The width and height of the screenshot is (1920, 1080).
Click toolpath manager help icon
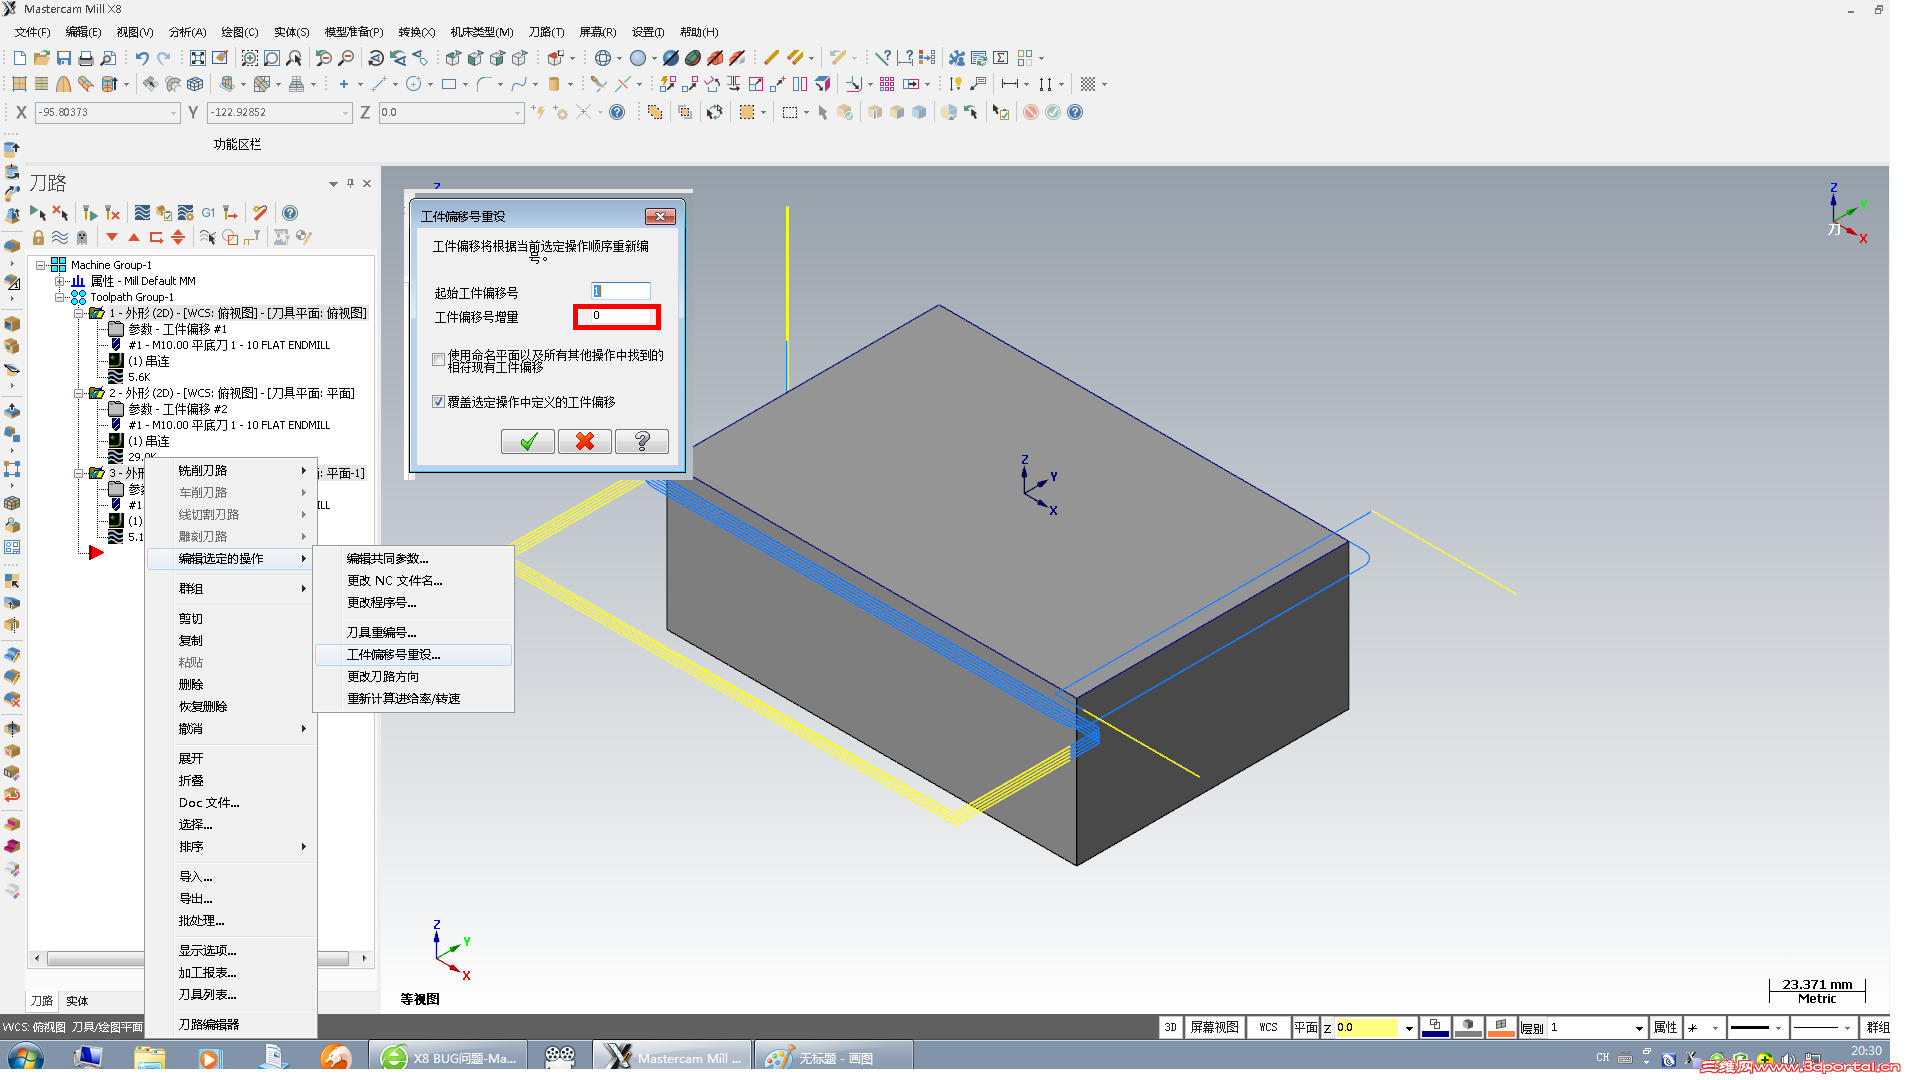coord(290,213)
